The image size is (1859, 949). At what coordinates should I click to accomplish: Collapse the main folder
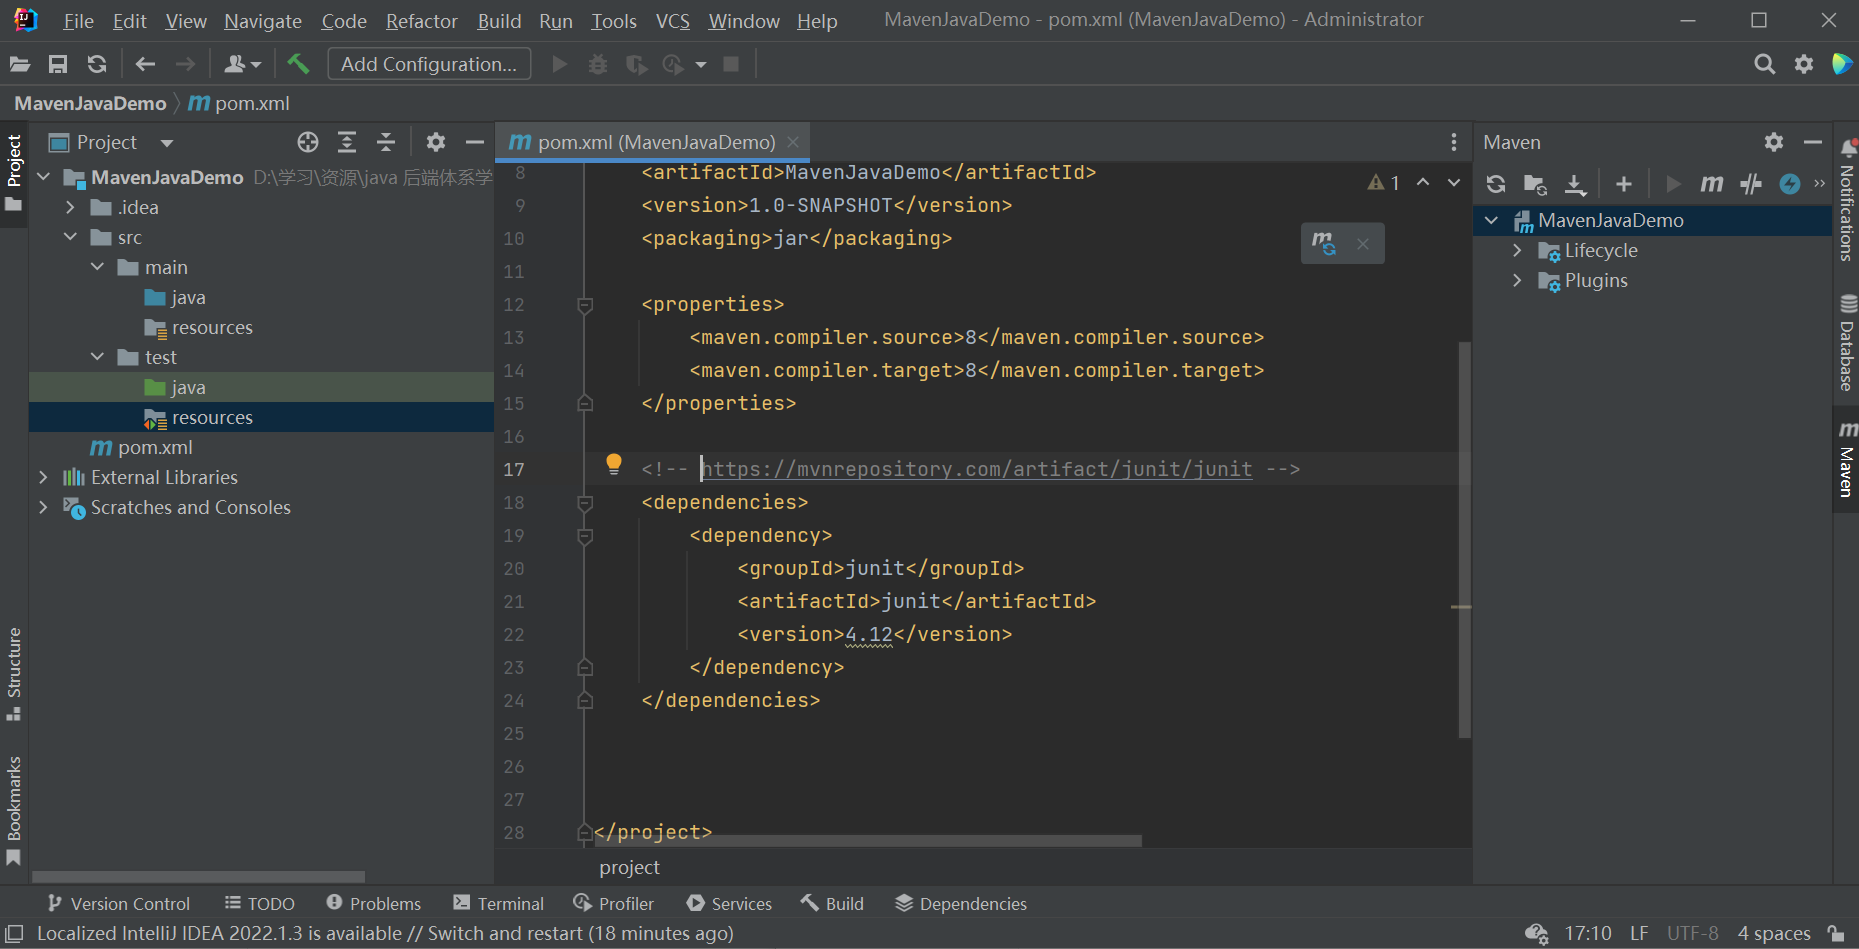(97, 267)
